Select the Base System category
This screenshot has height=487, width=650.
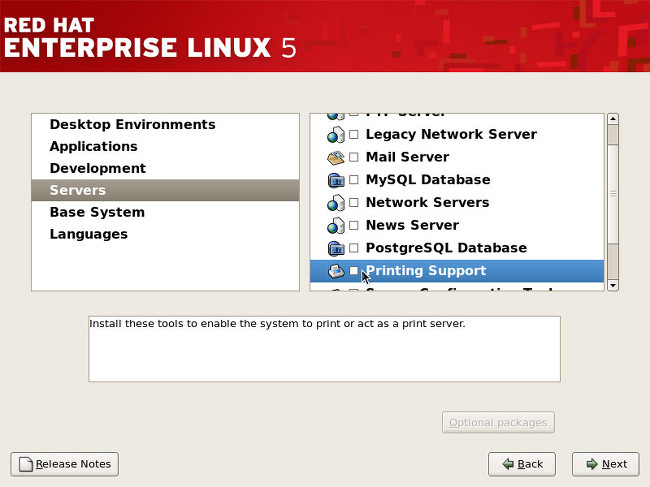[x=165, y=213]
